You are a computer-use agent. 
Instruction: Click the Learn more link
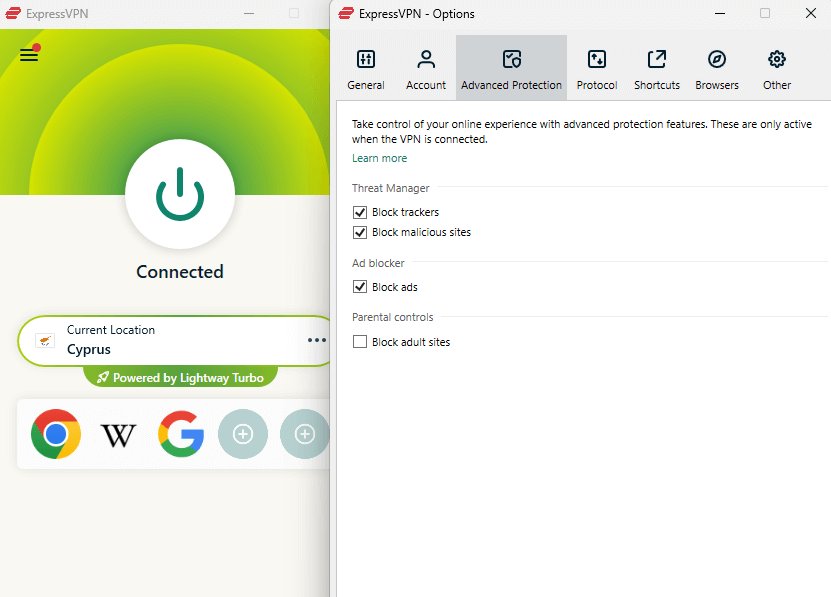[x=379, y=158]
